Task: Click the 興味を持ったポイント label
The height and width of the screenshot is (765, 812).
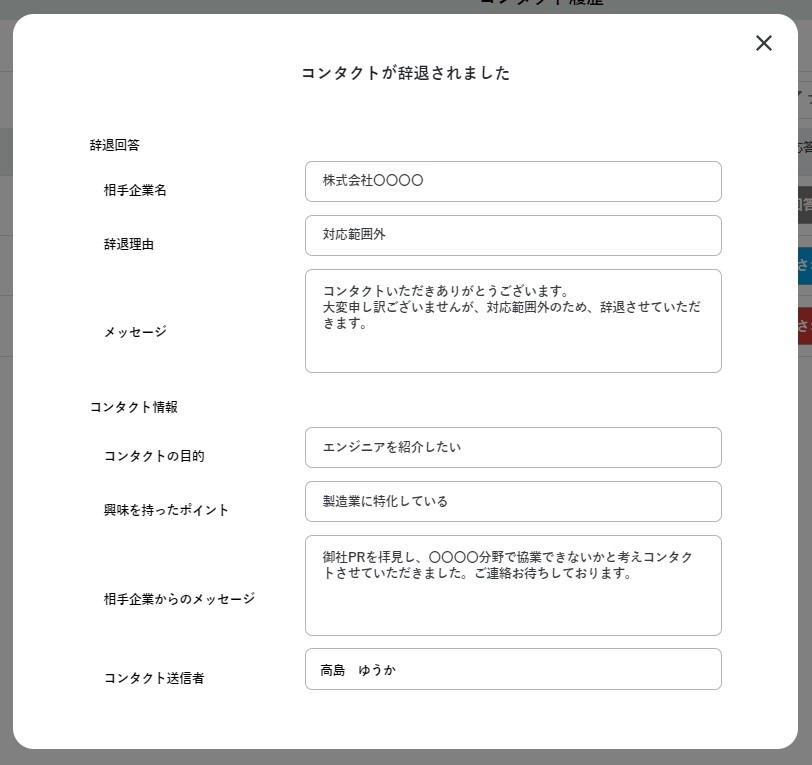Action: tap(166, 510)
